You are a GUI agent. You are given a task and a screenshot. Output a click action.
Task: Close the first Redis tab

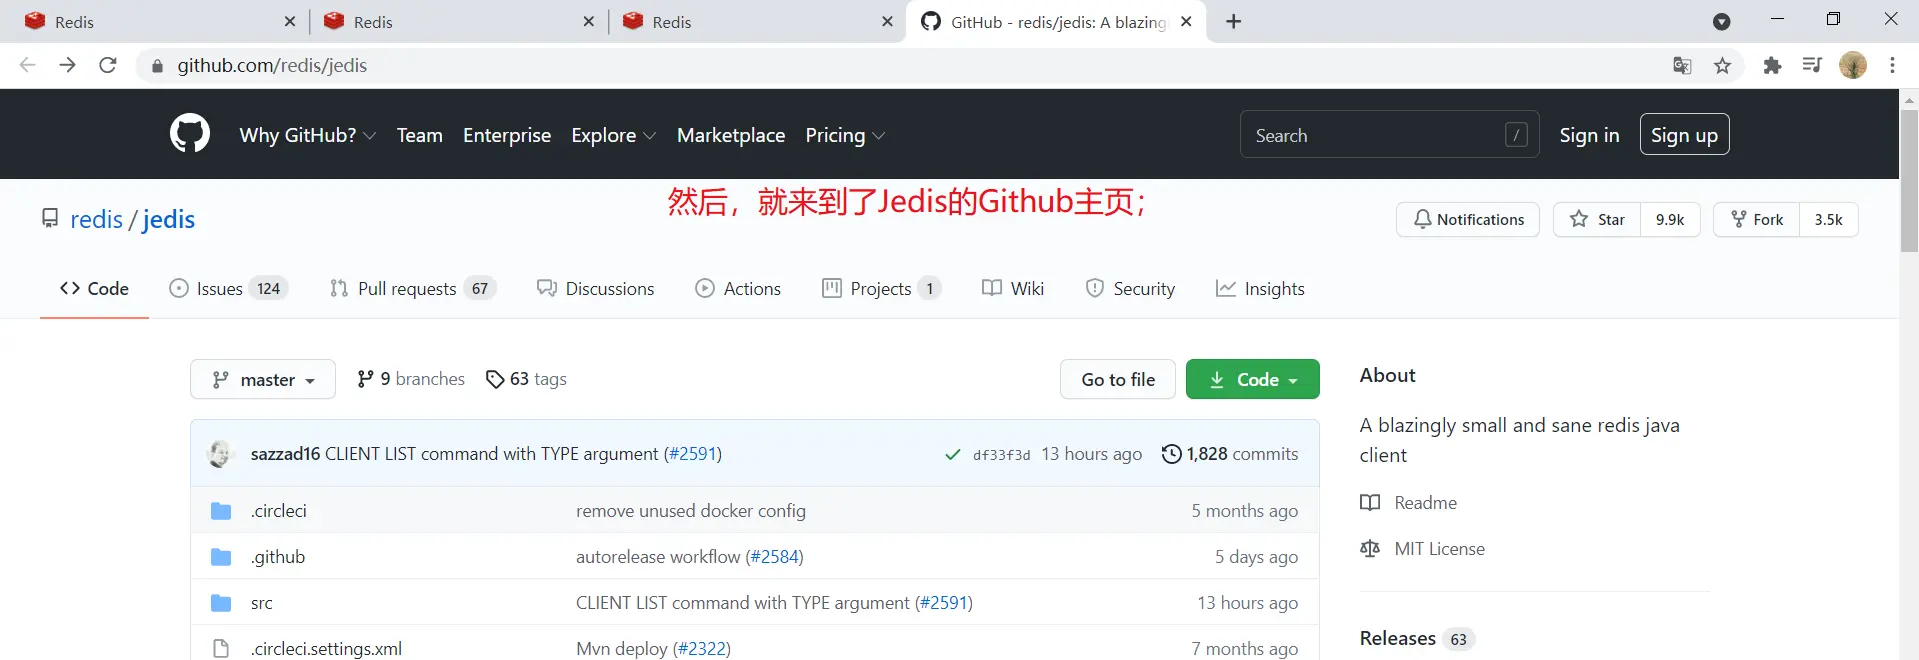pyautogui.click(x=290, y=21)
